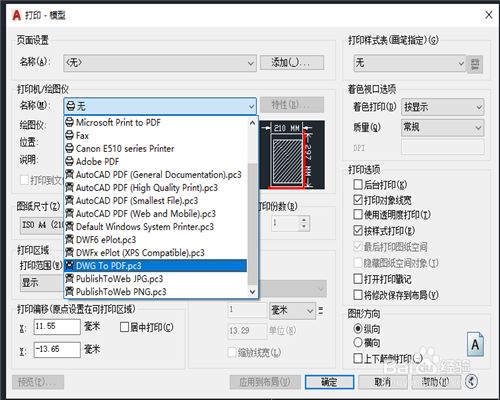Choose AutoCAD PDF (Web and Mobile).pc3
The image size is (500, 400).
(x=156, y=213)
